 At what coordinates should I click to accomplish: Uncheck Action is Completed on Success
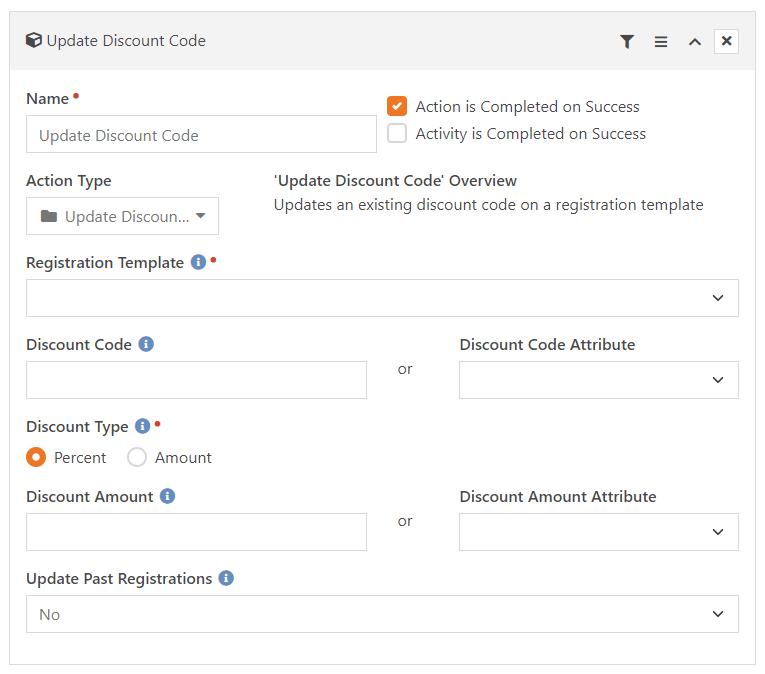pyautogui.click(x=397, y=106)
